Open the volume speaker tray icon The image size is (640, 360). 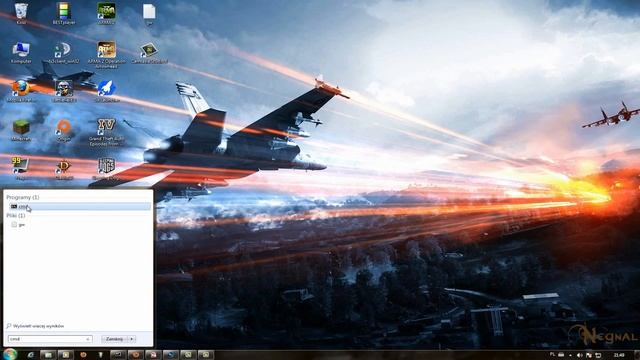point(579,355)
